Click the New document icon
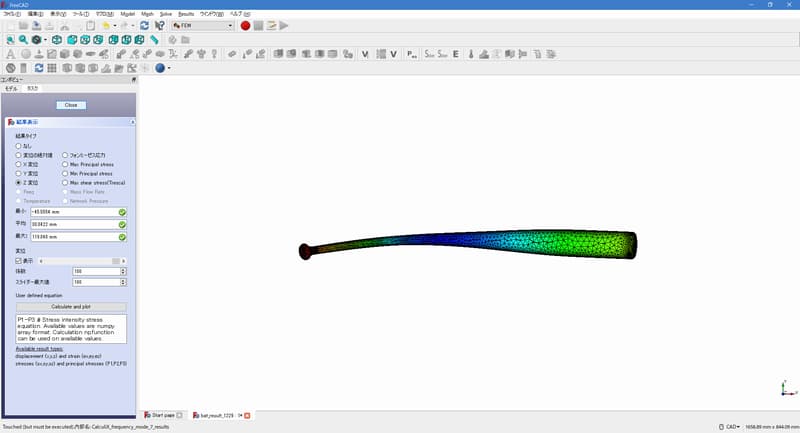 (x=11, y=26)
